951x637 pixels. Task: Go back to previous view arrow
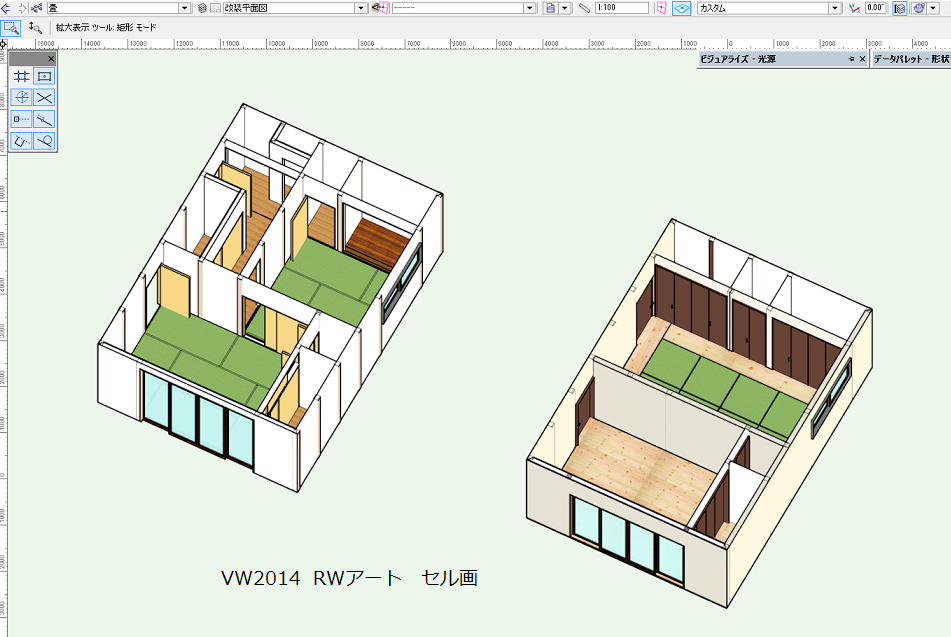[x=7, y=8]
